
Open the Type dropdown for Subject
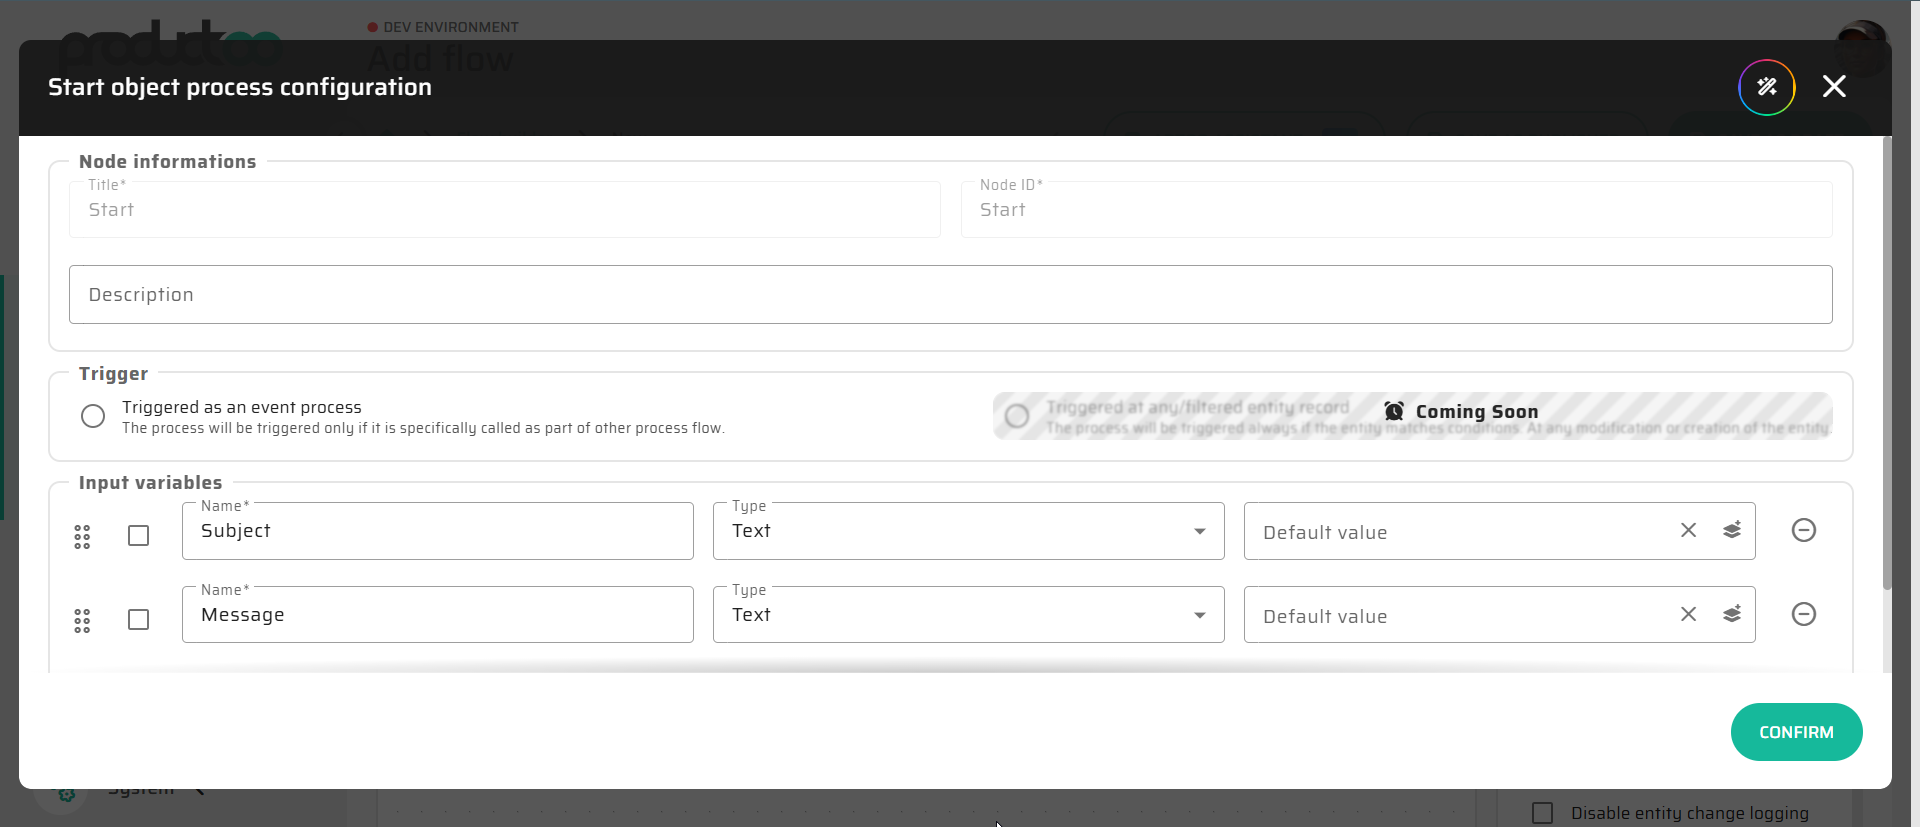pos(967,531)
